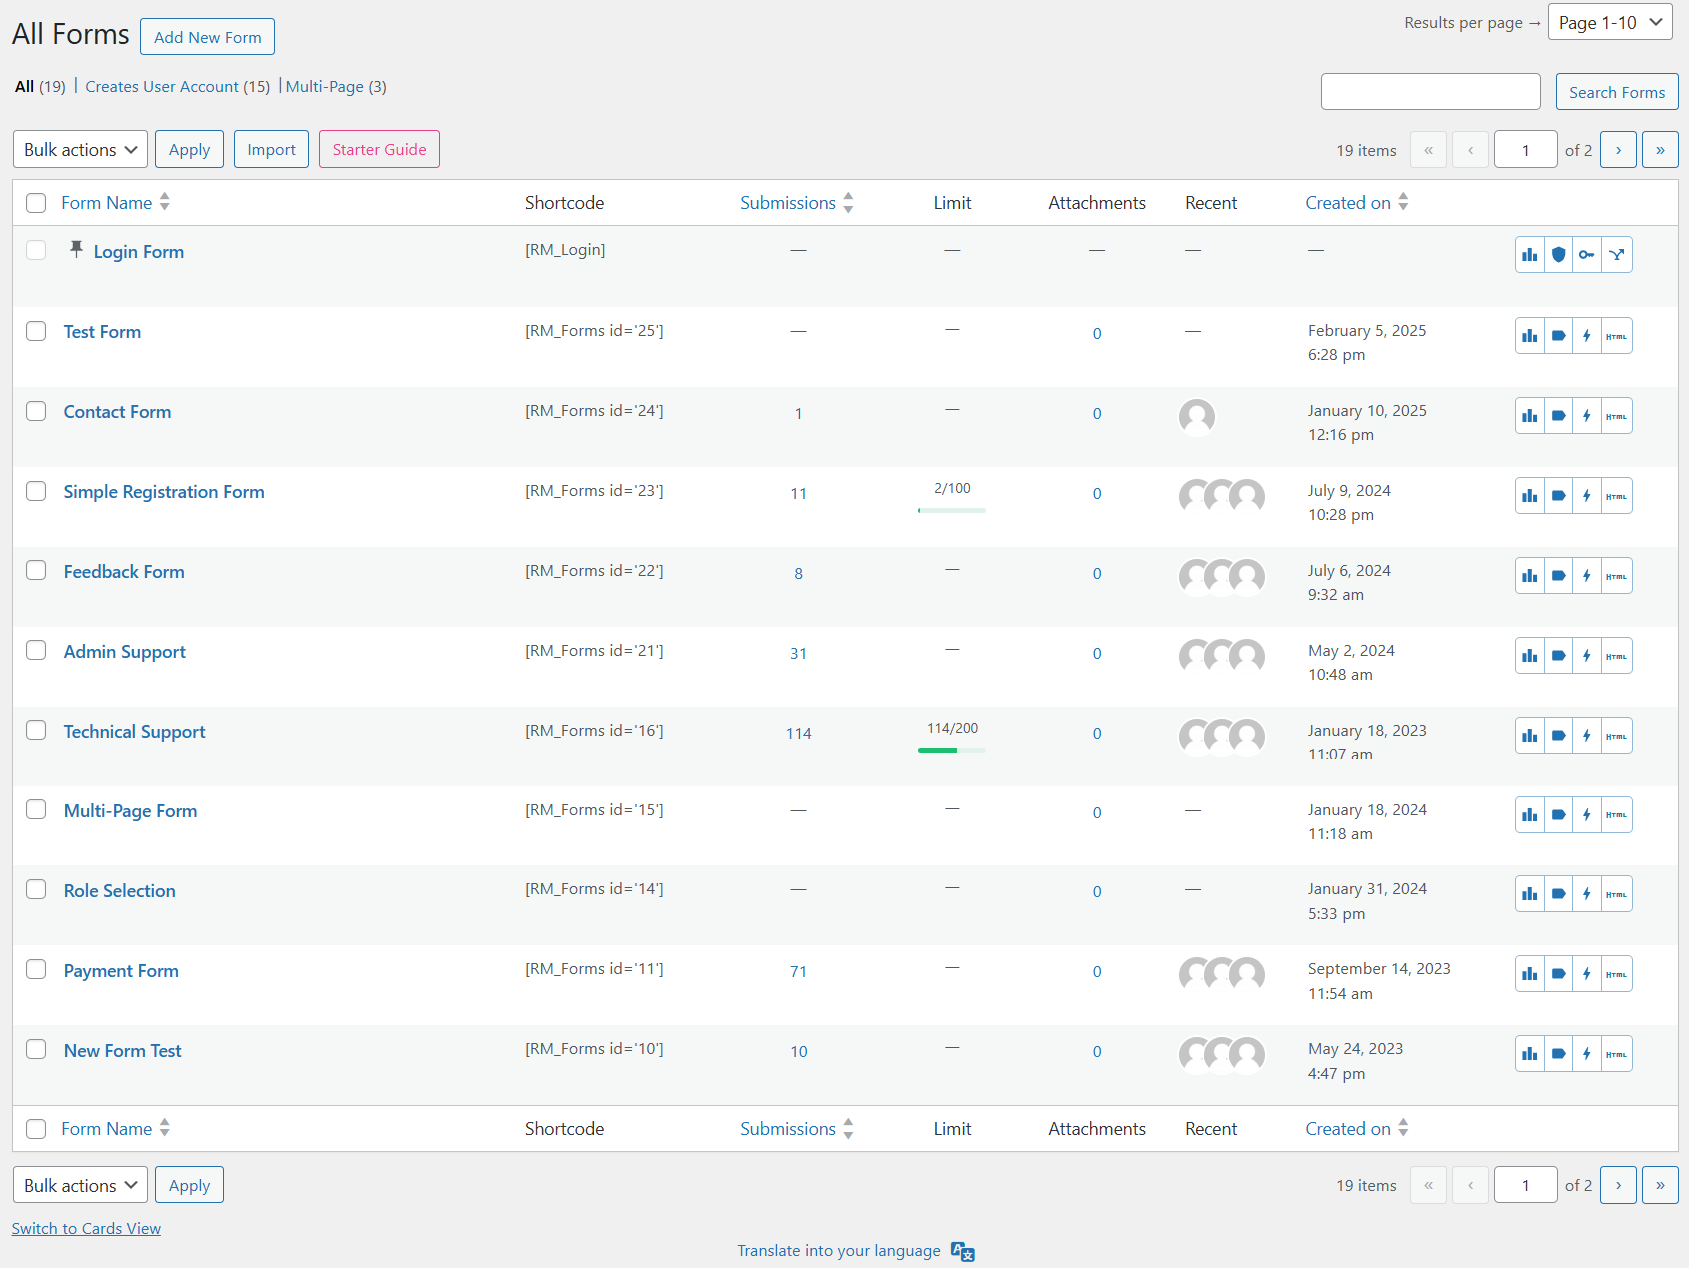Image resolution: width=1689 pixels, height=1268 pixels.
Task: Open the Bulk actions dropdown
Action: tap(80, 149)
